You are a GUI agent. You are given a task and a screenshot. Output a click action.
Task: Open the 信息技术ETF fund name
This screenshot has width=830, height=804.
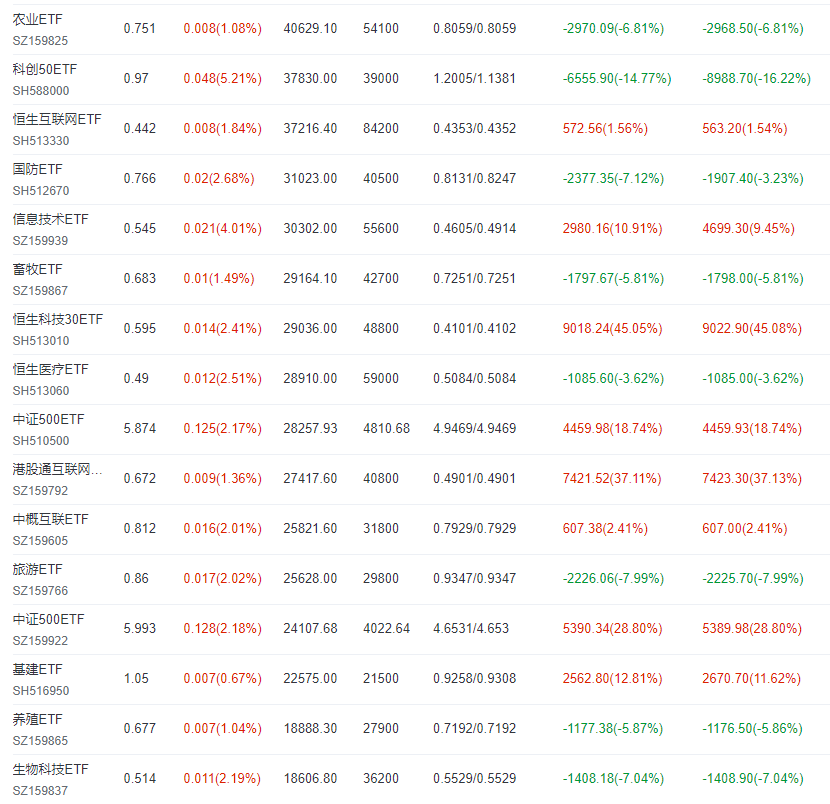[51, 220]
